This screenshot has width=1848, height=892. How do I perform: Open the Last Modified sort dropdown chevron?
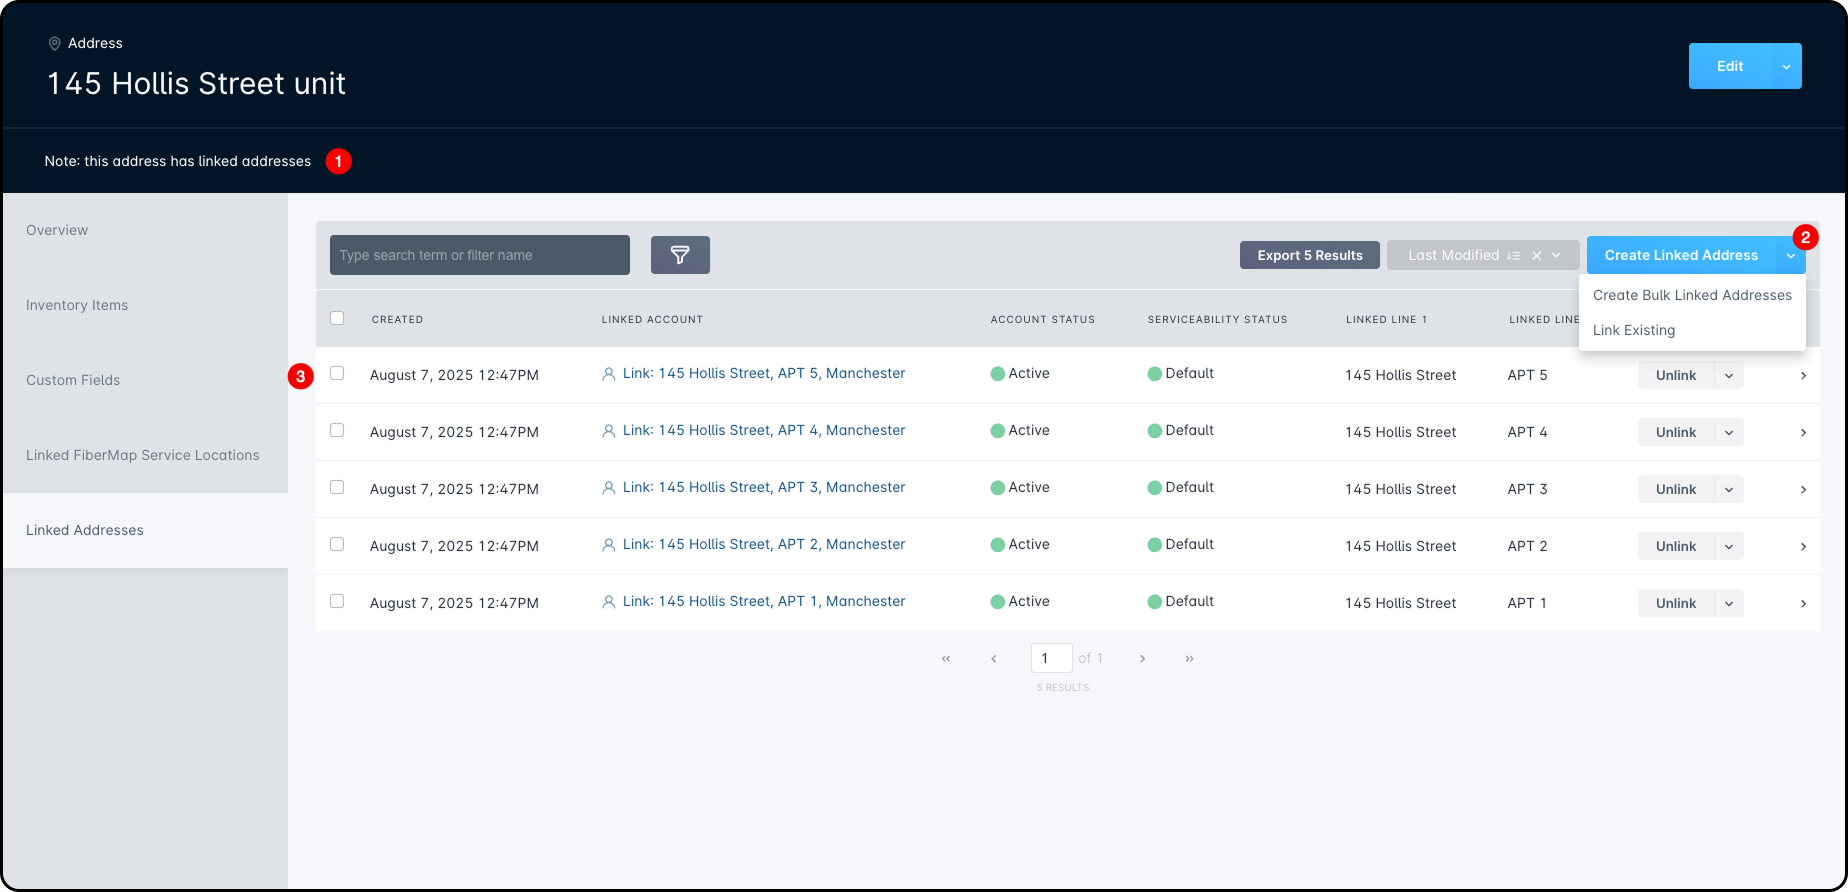click(1557, 255)
